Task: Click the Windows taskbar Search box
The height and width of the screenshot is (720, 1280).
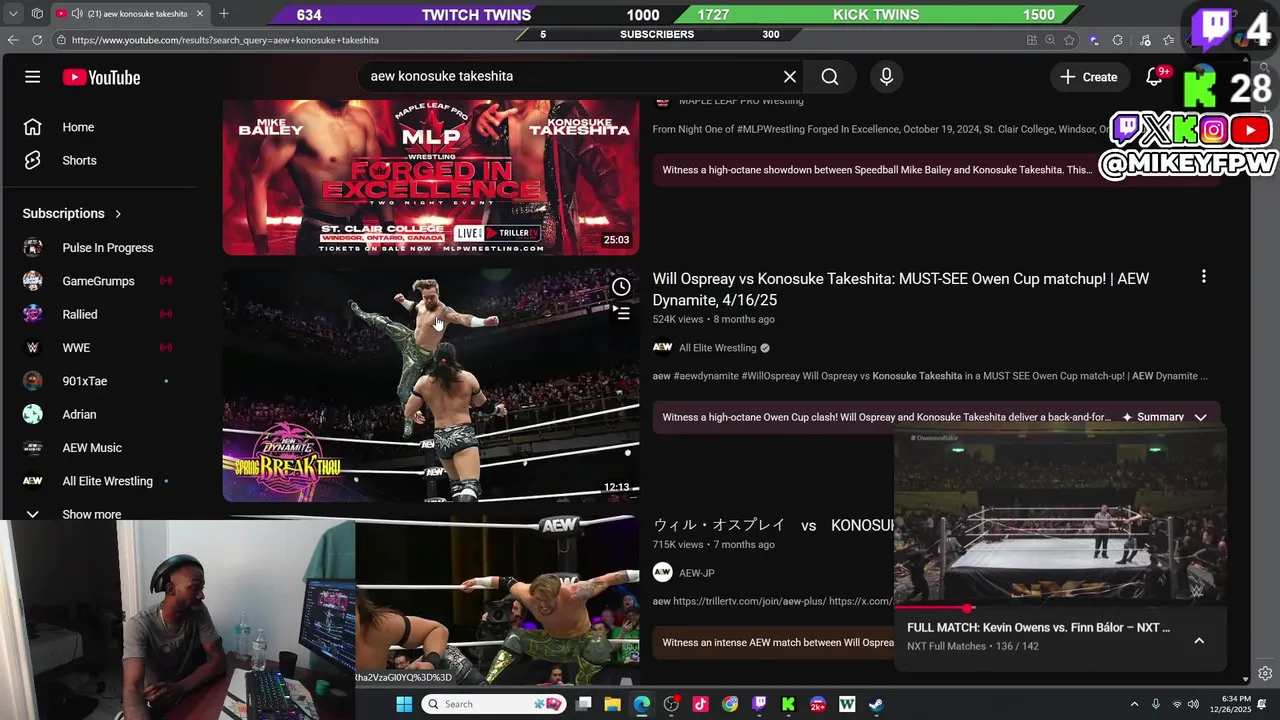Action: (493, 704)
